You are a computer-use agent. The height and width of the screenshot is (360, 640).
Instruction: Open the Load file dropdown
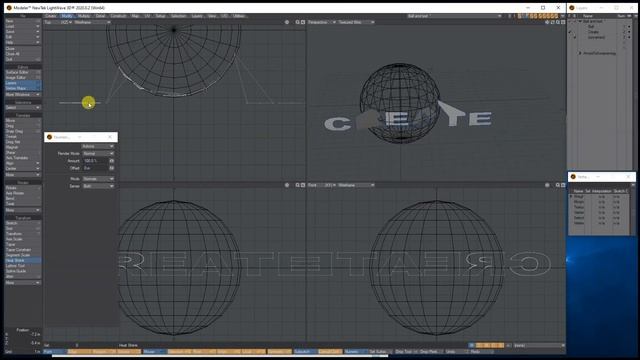point(23,26)
